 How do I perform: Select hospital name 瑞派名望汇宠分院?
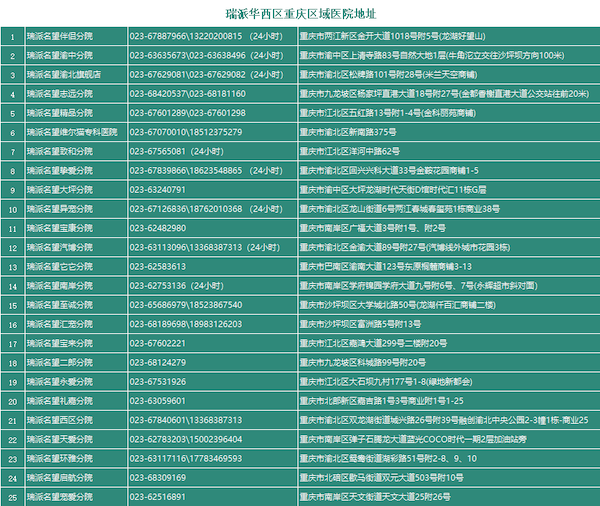[60, 324]
